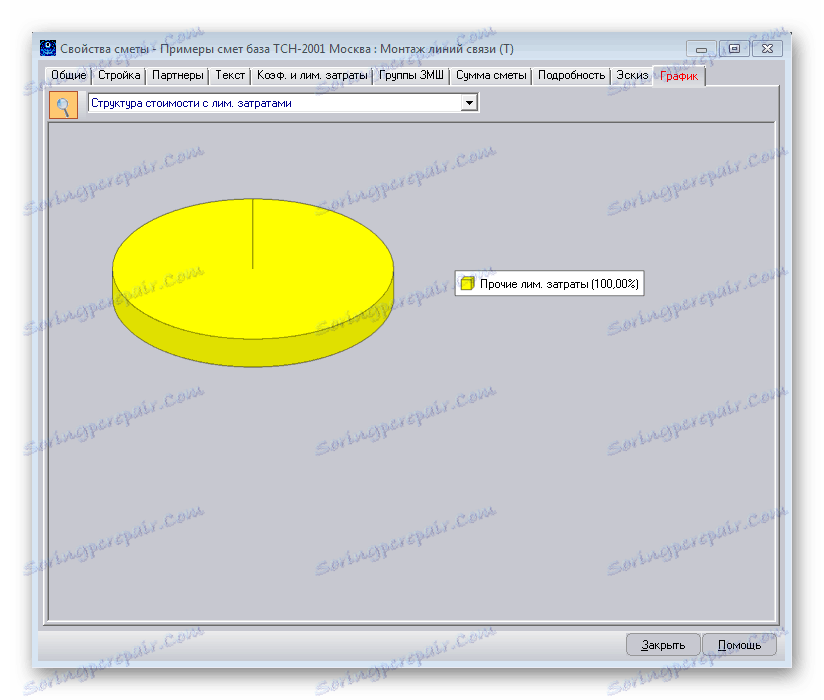
Task: Click the application icon in title bar
Action: point(48,48)
